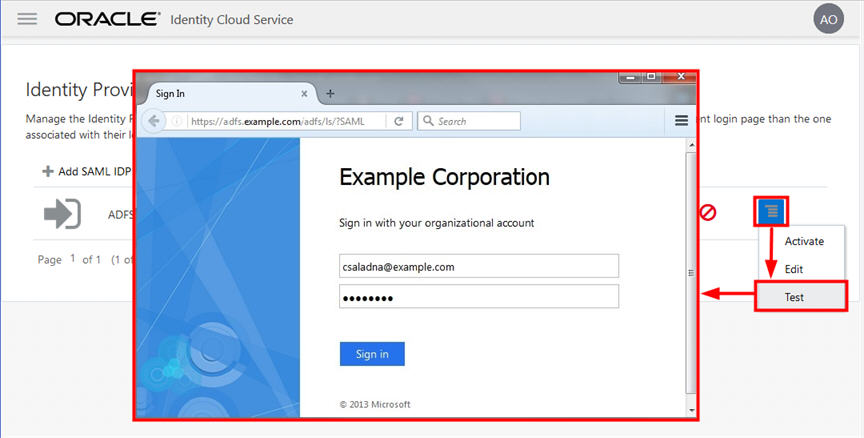Select the Sign In browser tab
This screenshot has width=864, height=438.
(x=232, y=94)
